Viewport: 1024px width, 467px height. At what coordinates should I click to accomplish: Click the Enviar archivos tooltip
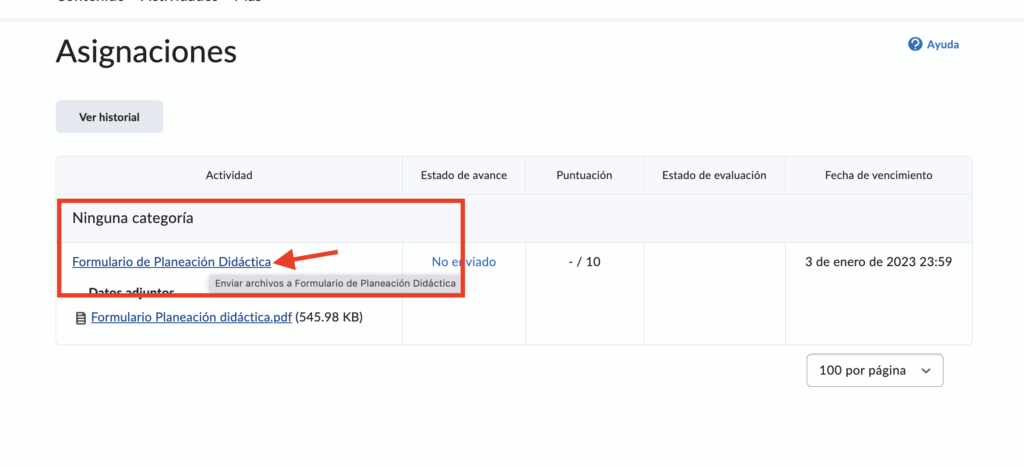335,284
